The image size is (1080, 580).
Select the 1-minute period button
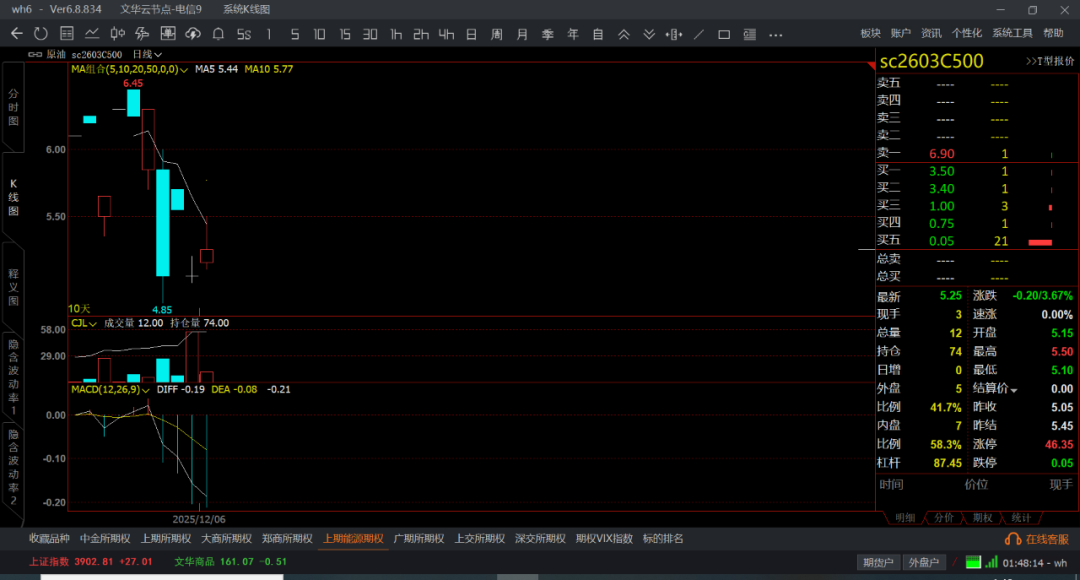269,34
